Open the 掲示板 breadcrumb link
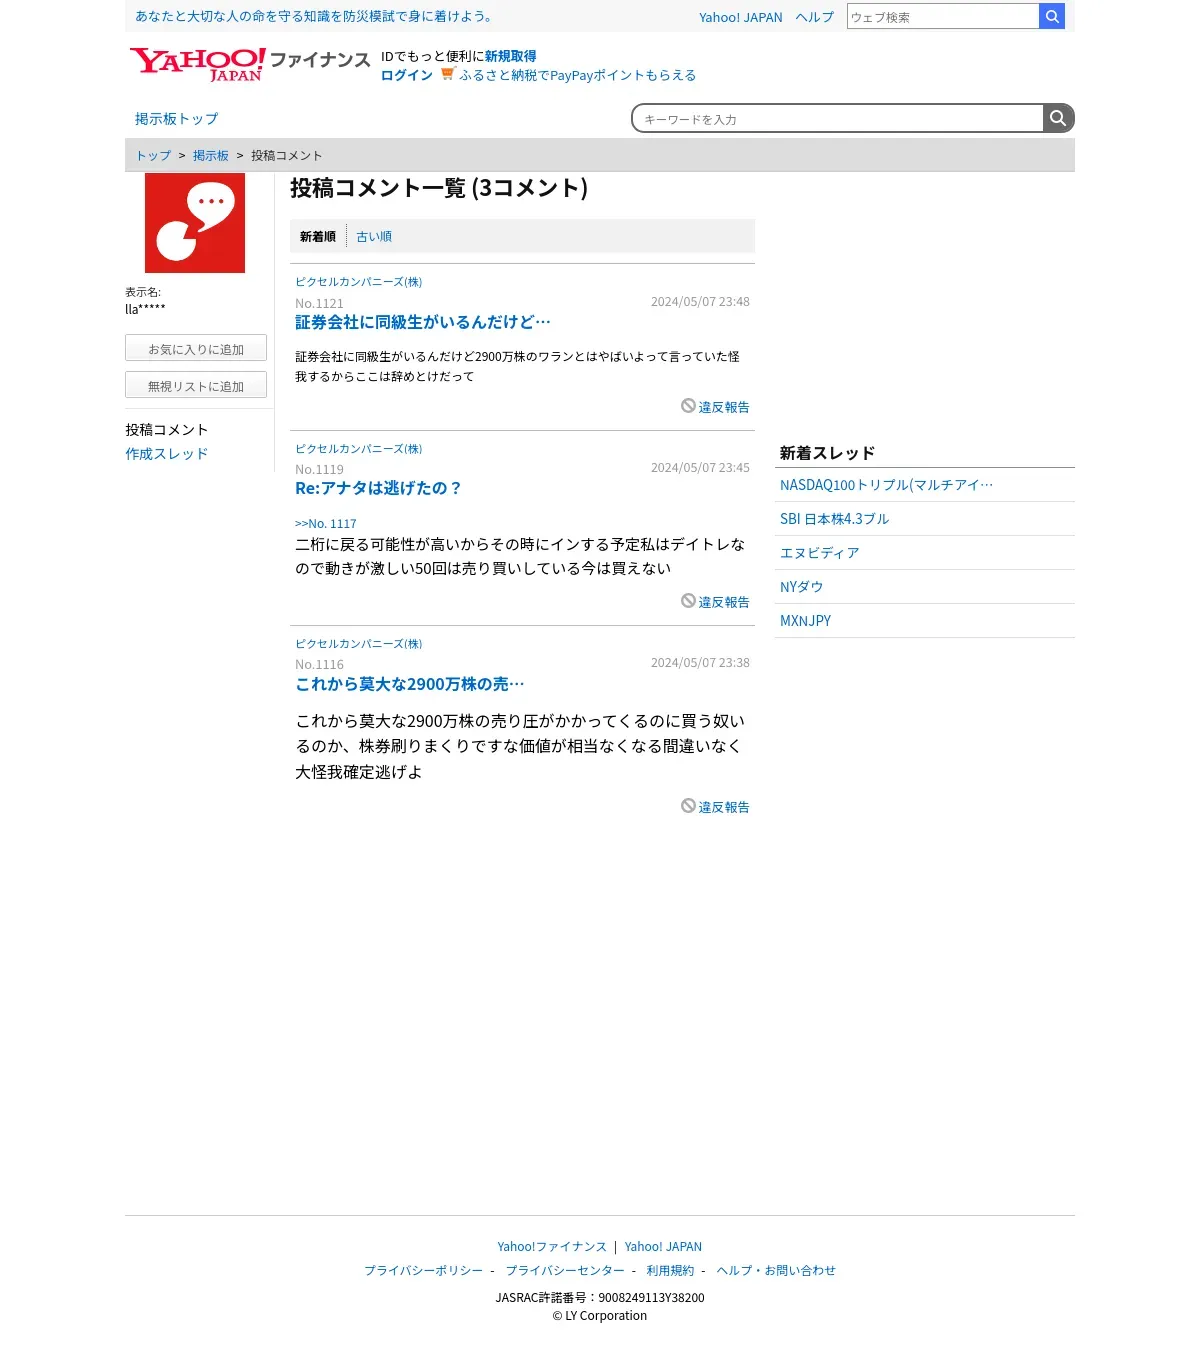 click(x=211, y=156)
